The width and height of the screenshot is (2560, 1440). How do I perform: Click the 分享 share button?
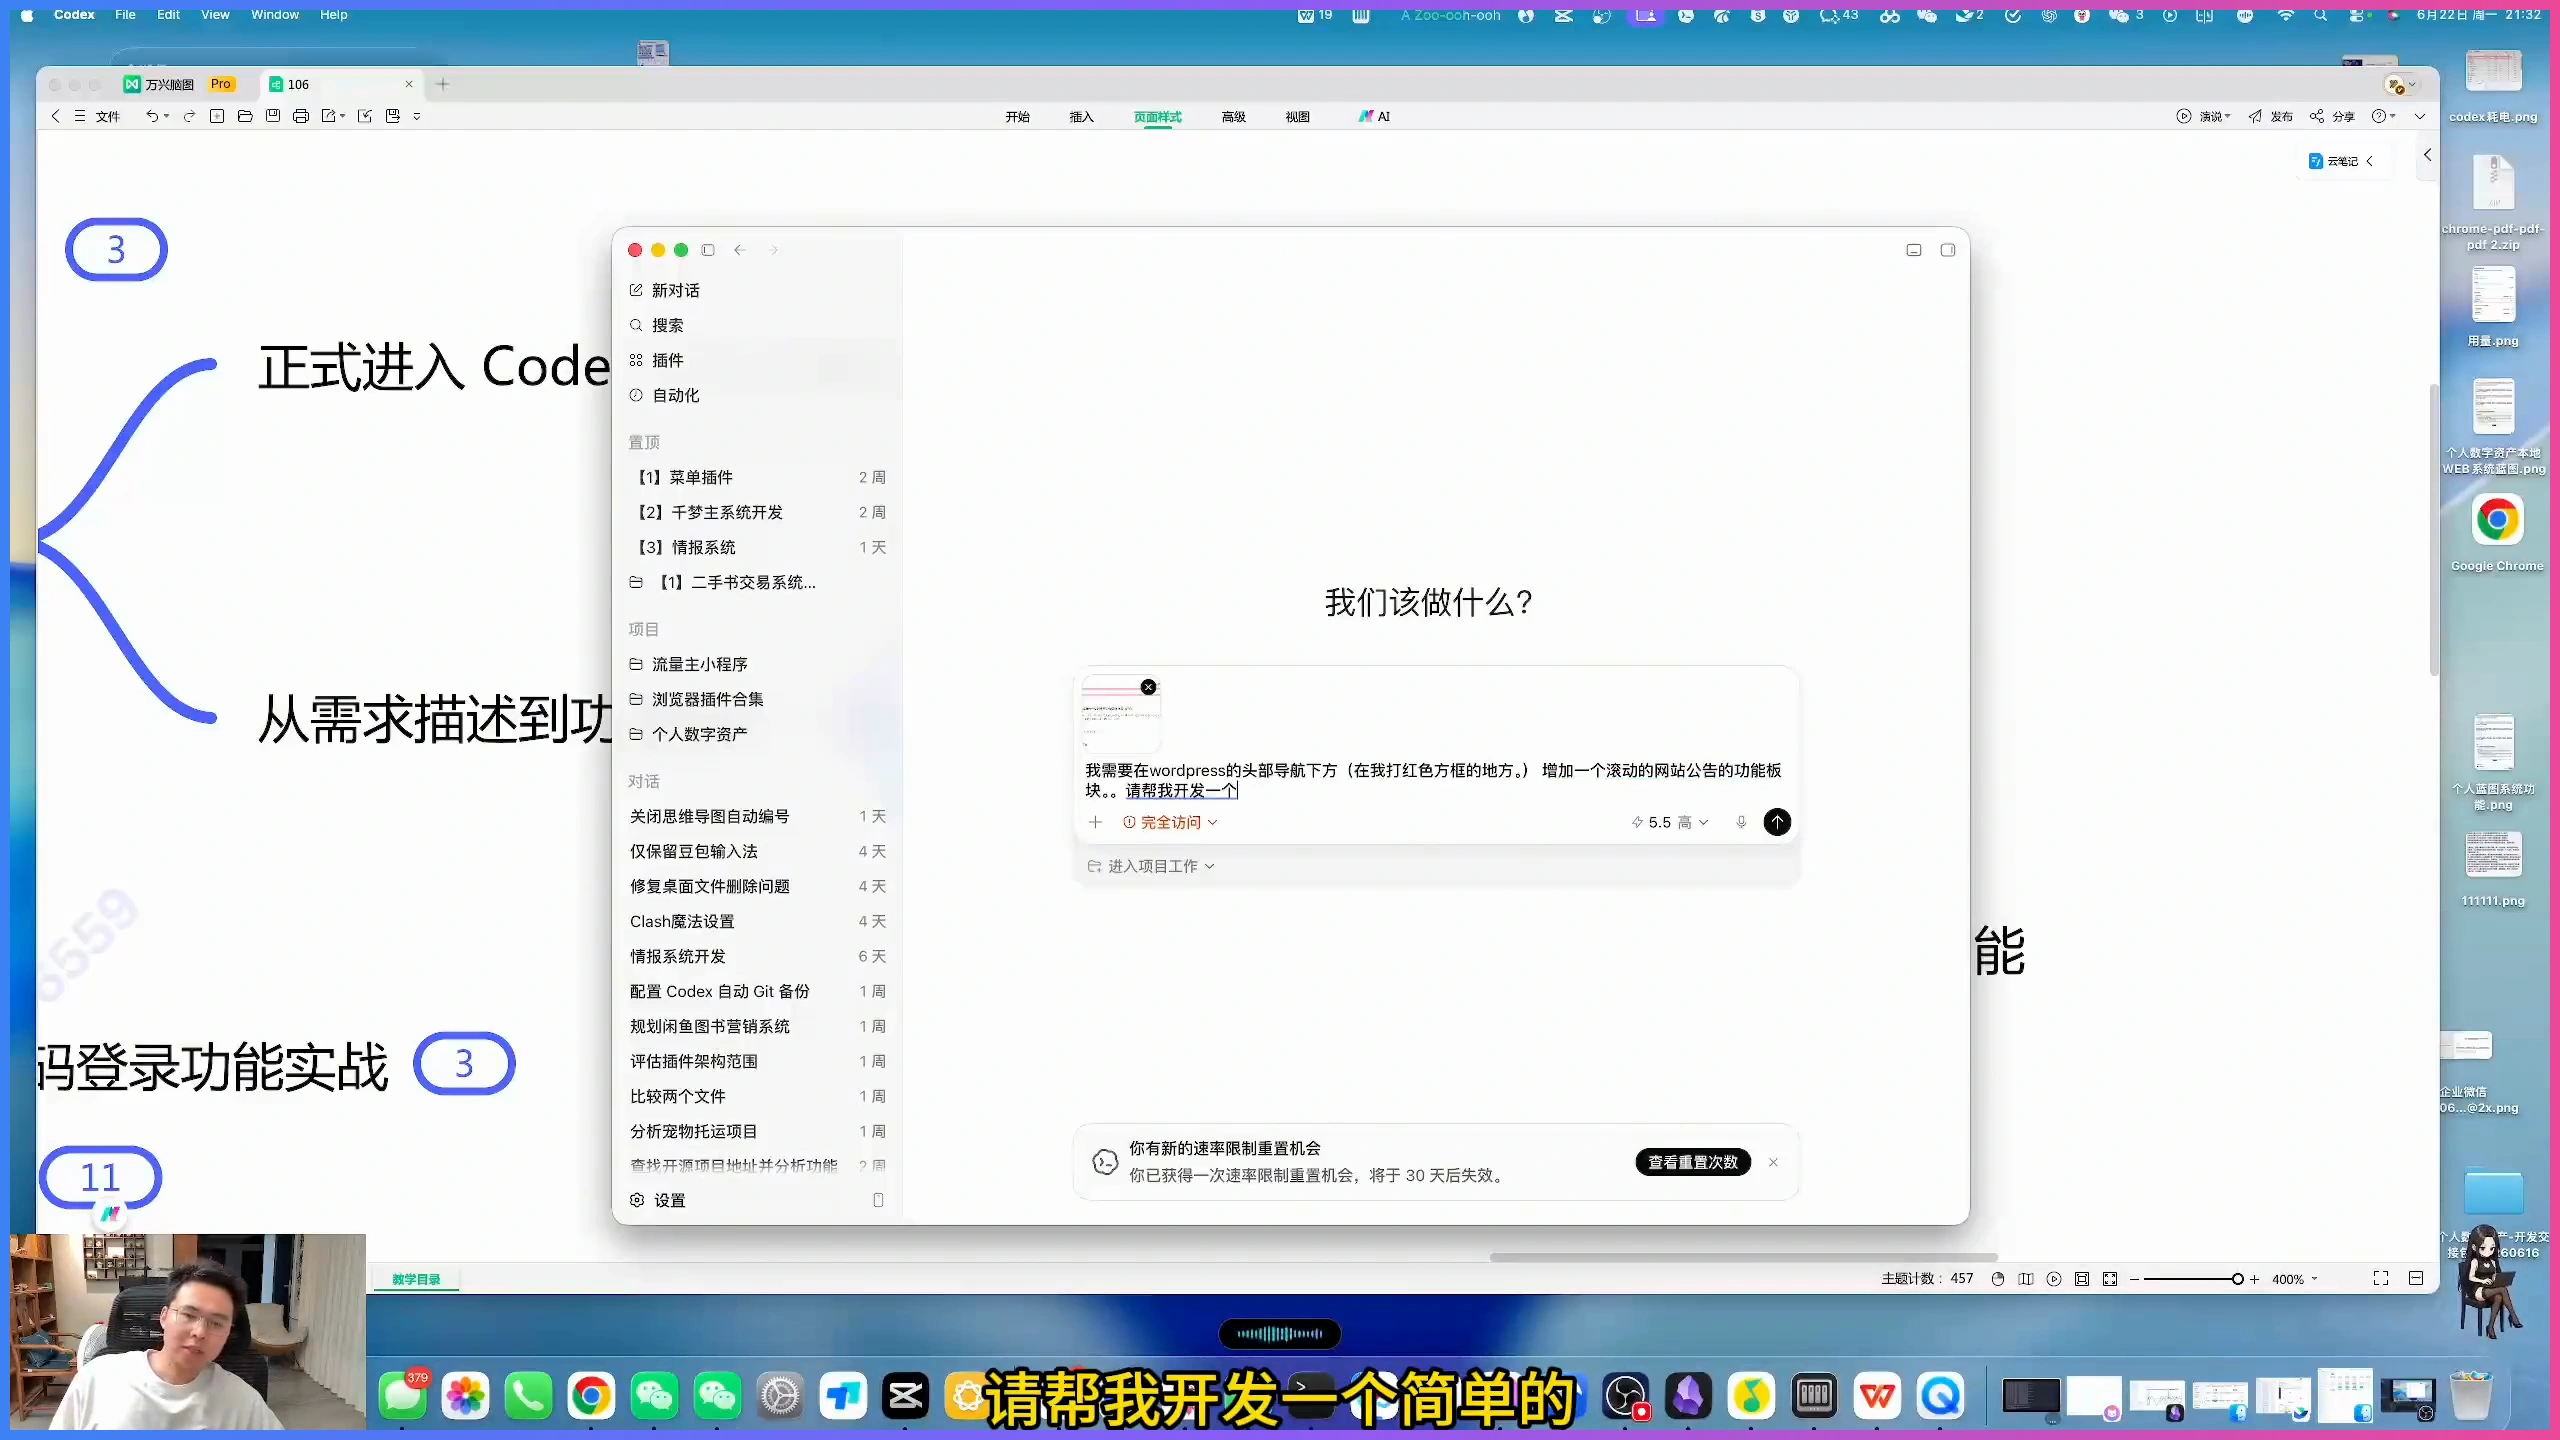pos(2332,117)
